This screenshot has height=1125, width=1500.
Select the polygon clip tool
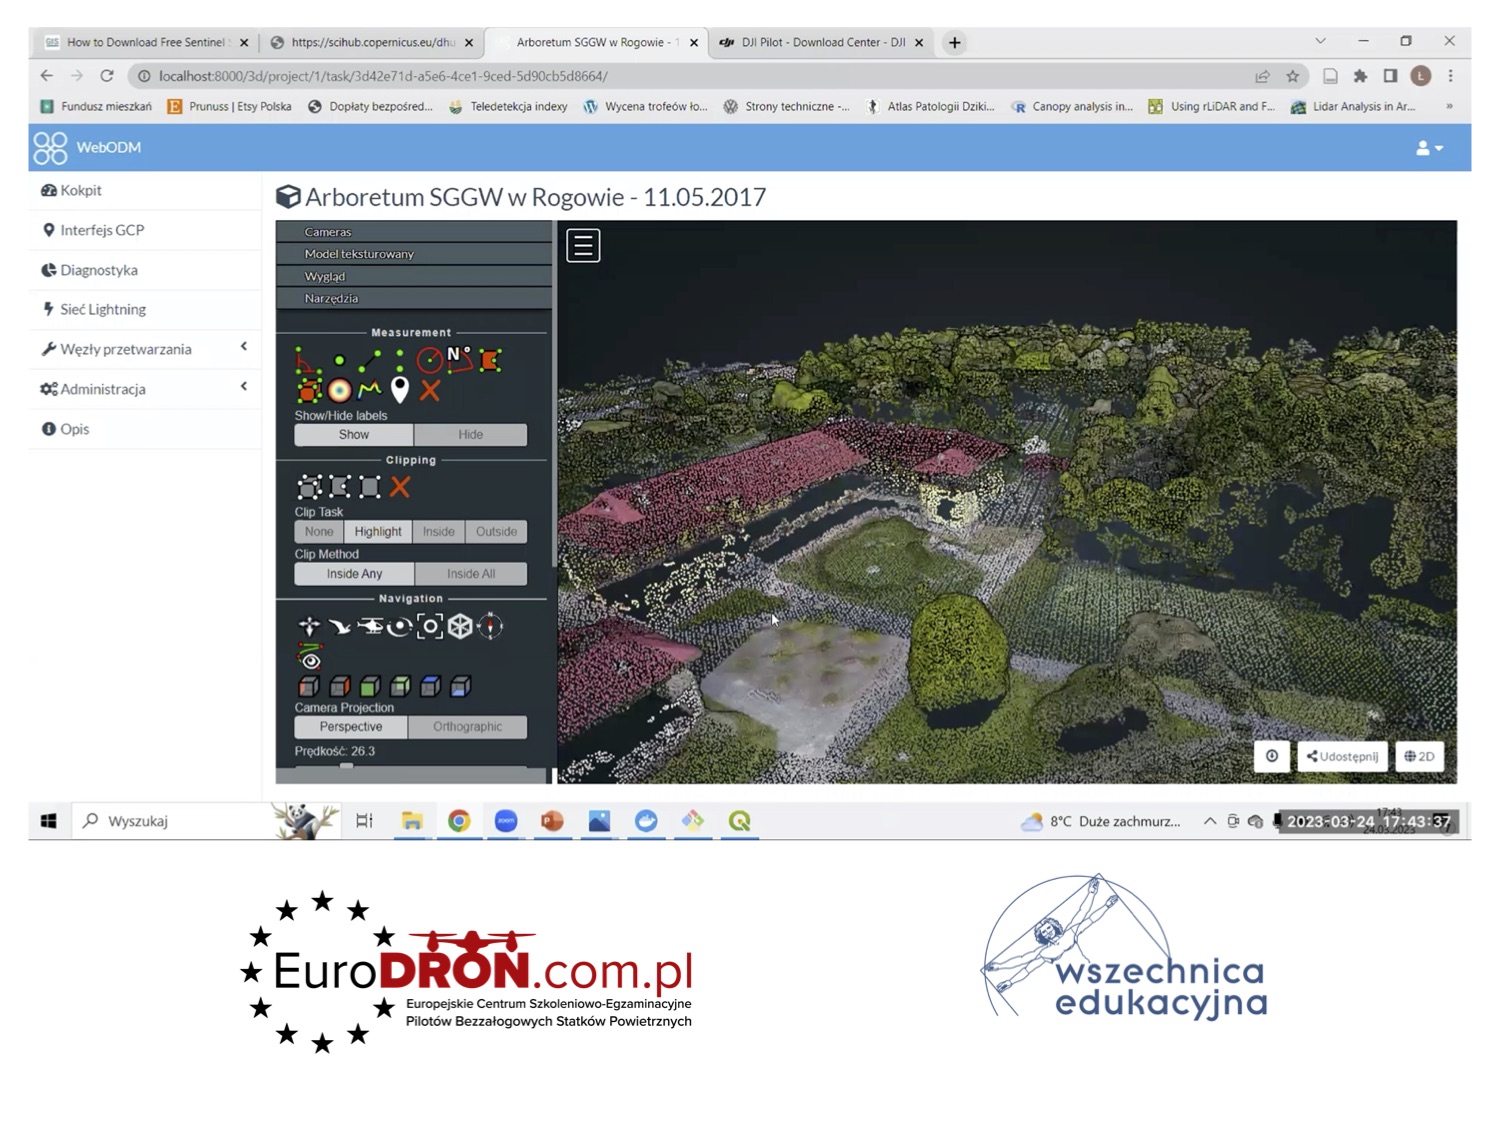tap(340, 487)
